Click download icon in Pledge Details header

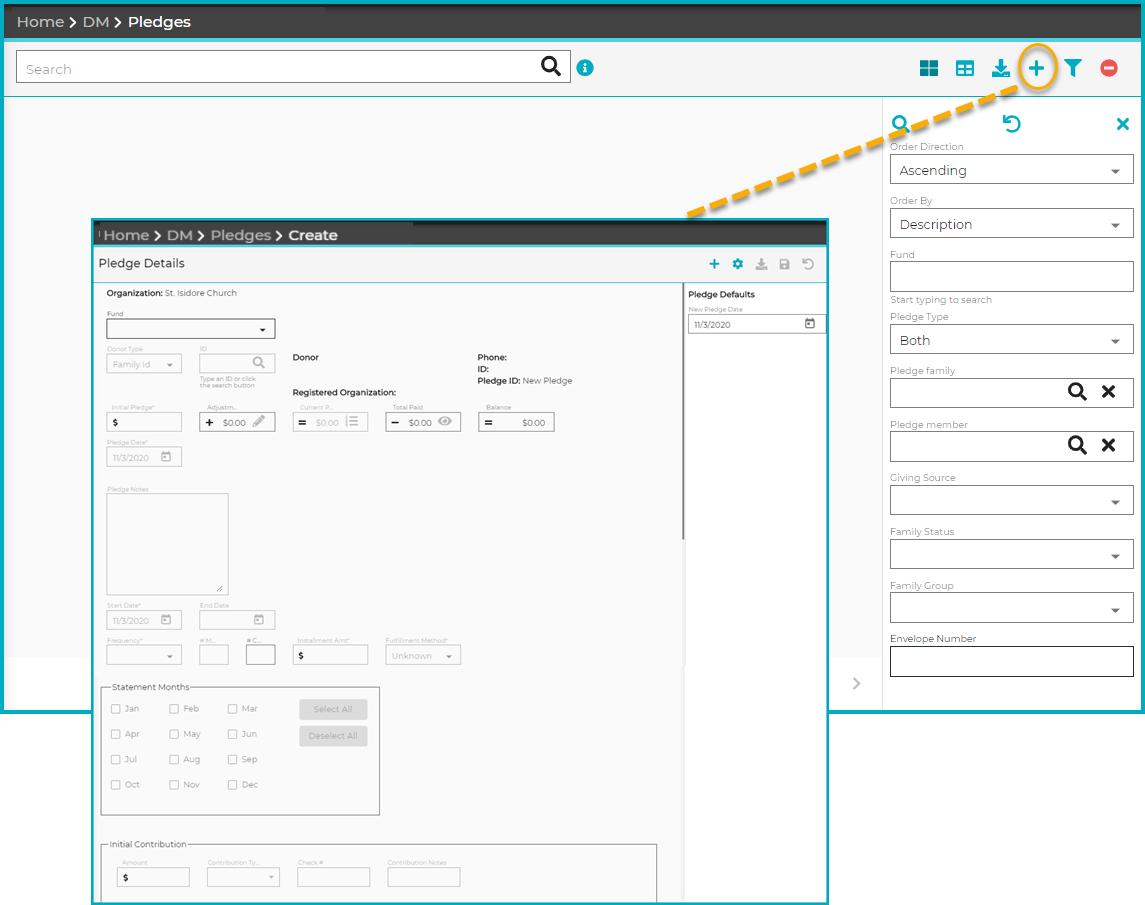[761, 264]
